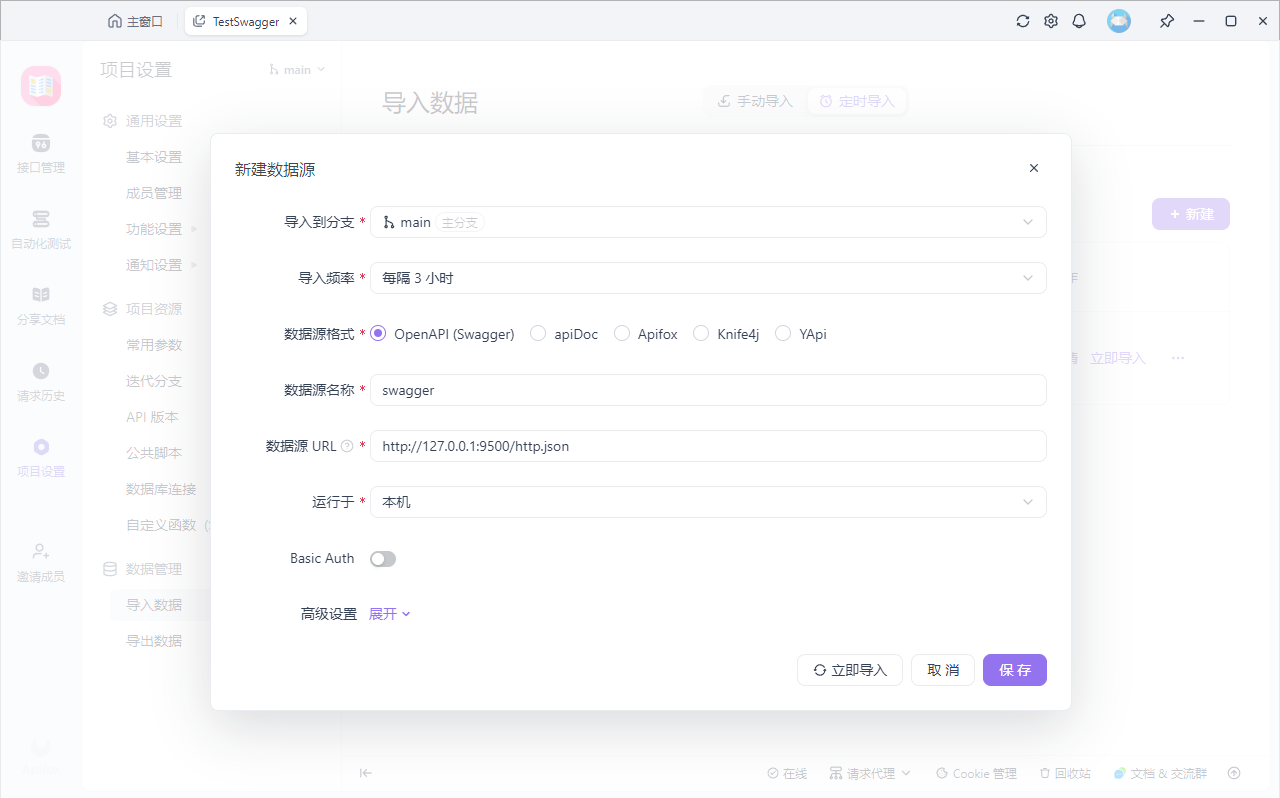
Task: Select the apiDoc format radio button
Action: 538,334
